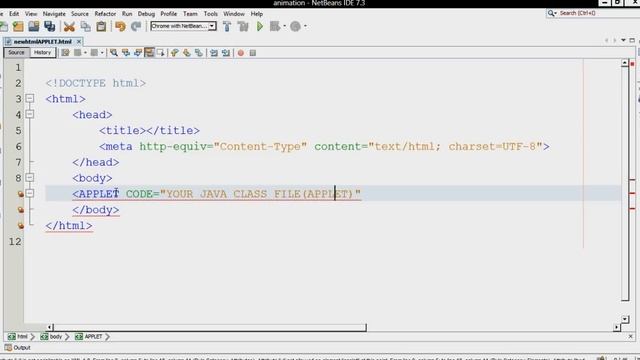Click error marker beside </html> line

click(x=20, y=226)
